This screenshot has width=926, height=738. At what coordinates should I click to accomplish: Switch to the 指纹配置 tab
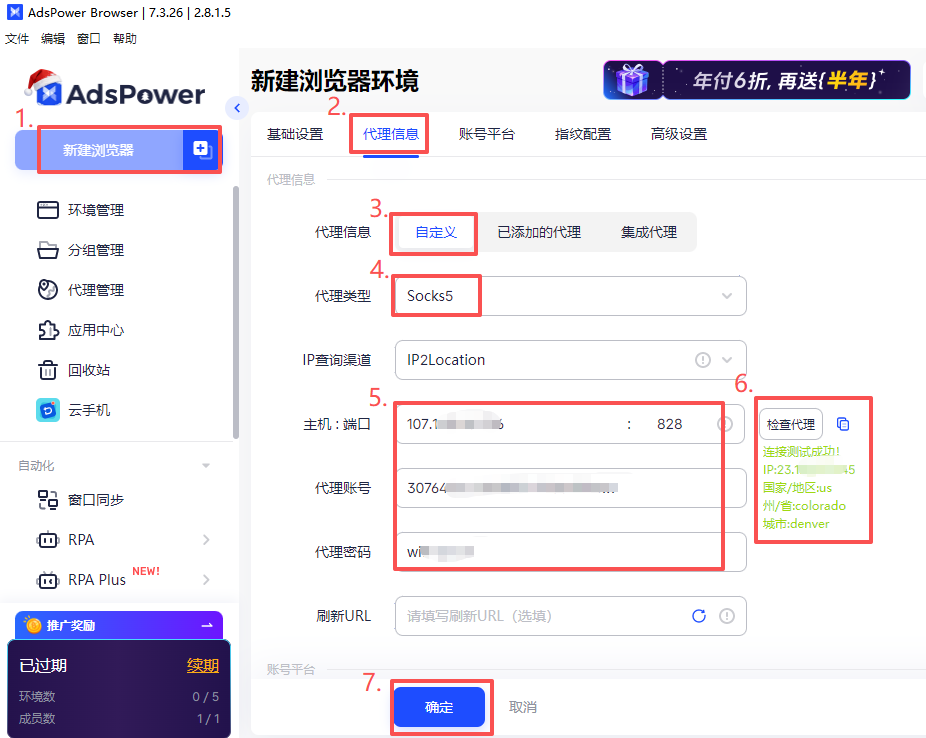[x=583, y=134]
